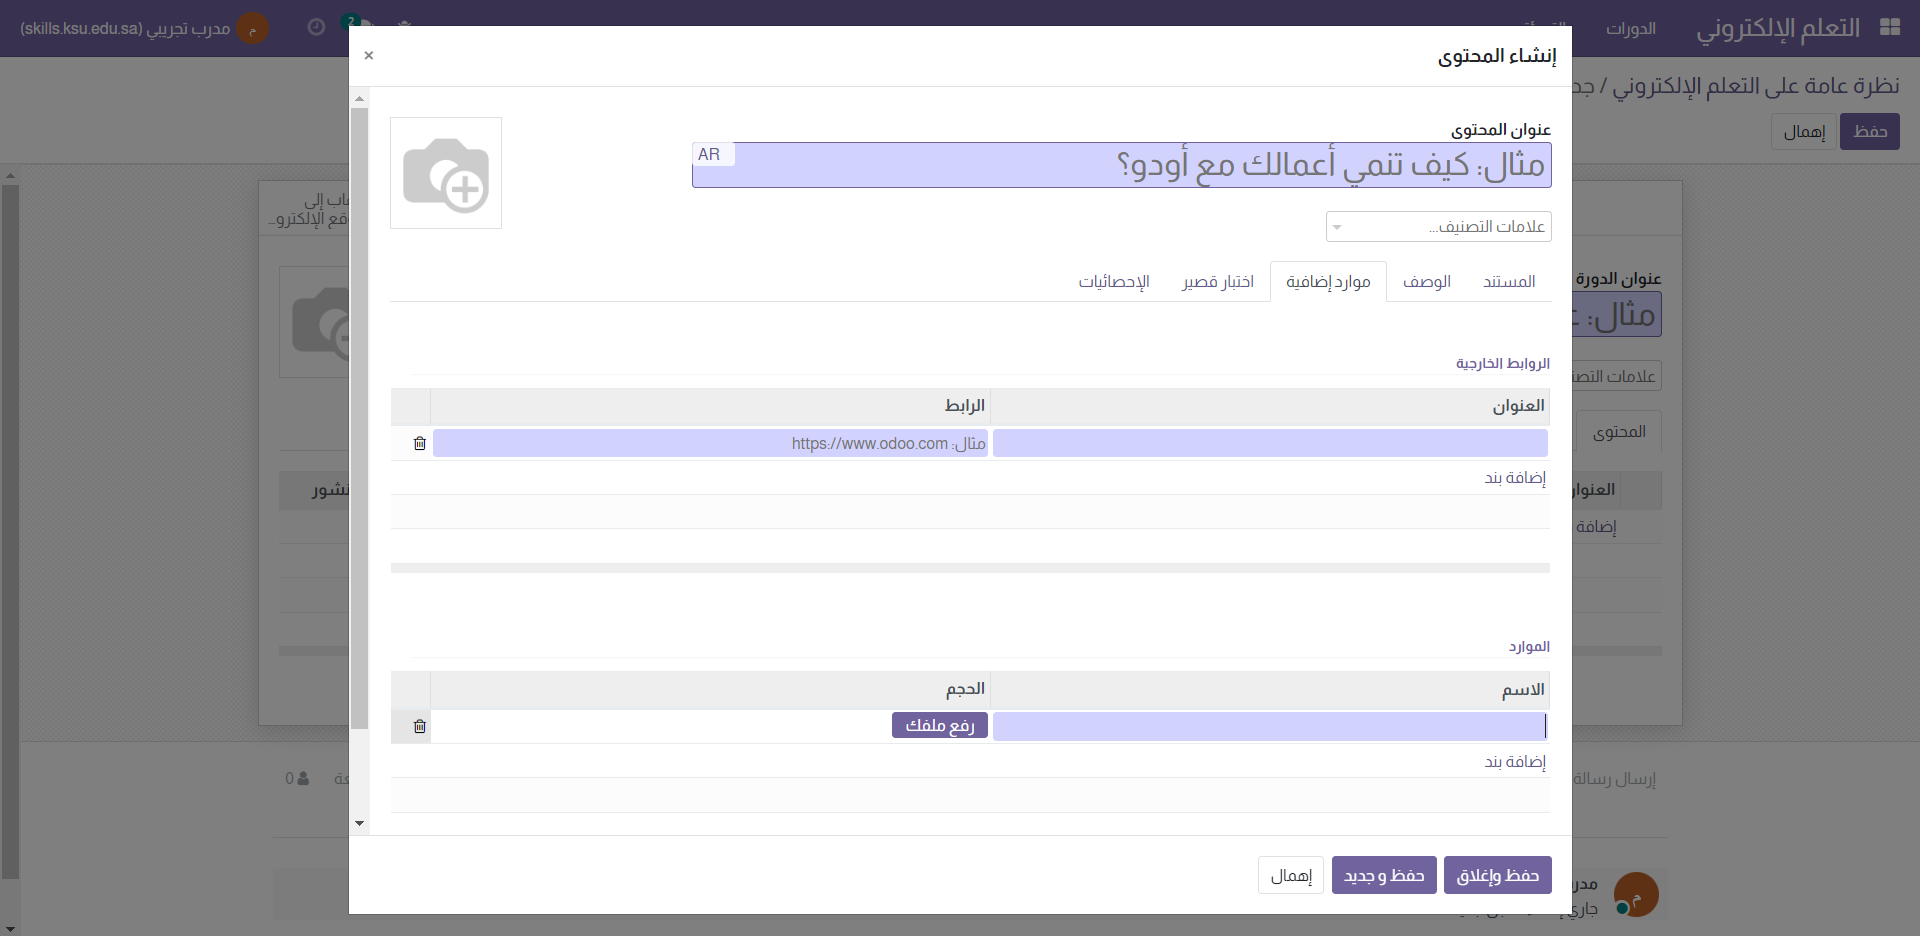Open the علامات التصنيف tags dropdown
1920x936 pixels.
pos(1438,227)
